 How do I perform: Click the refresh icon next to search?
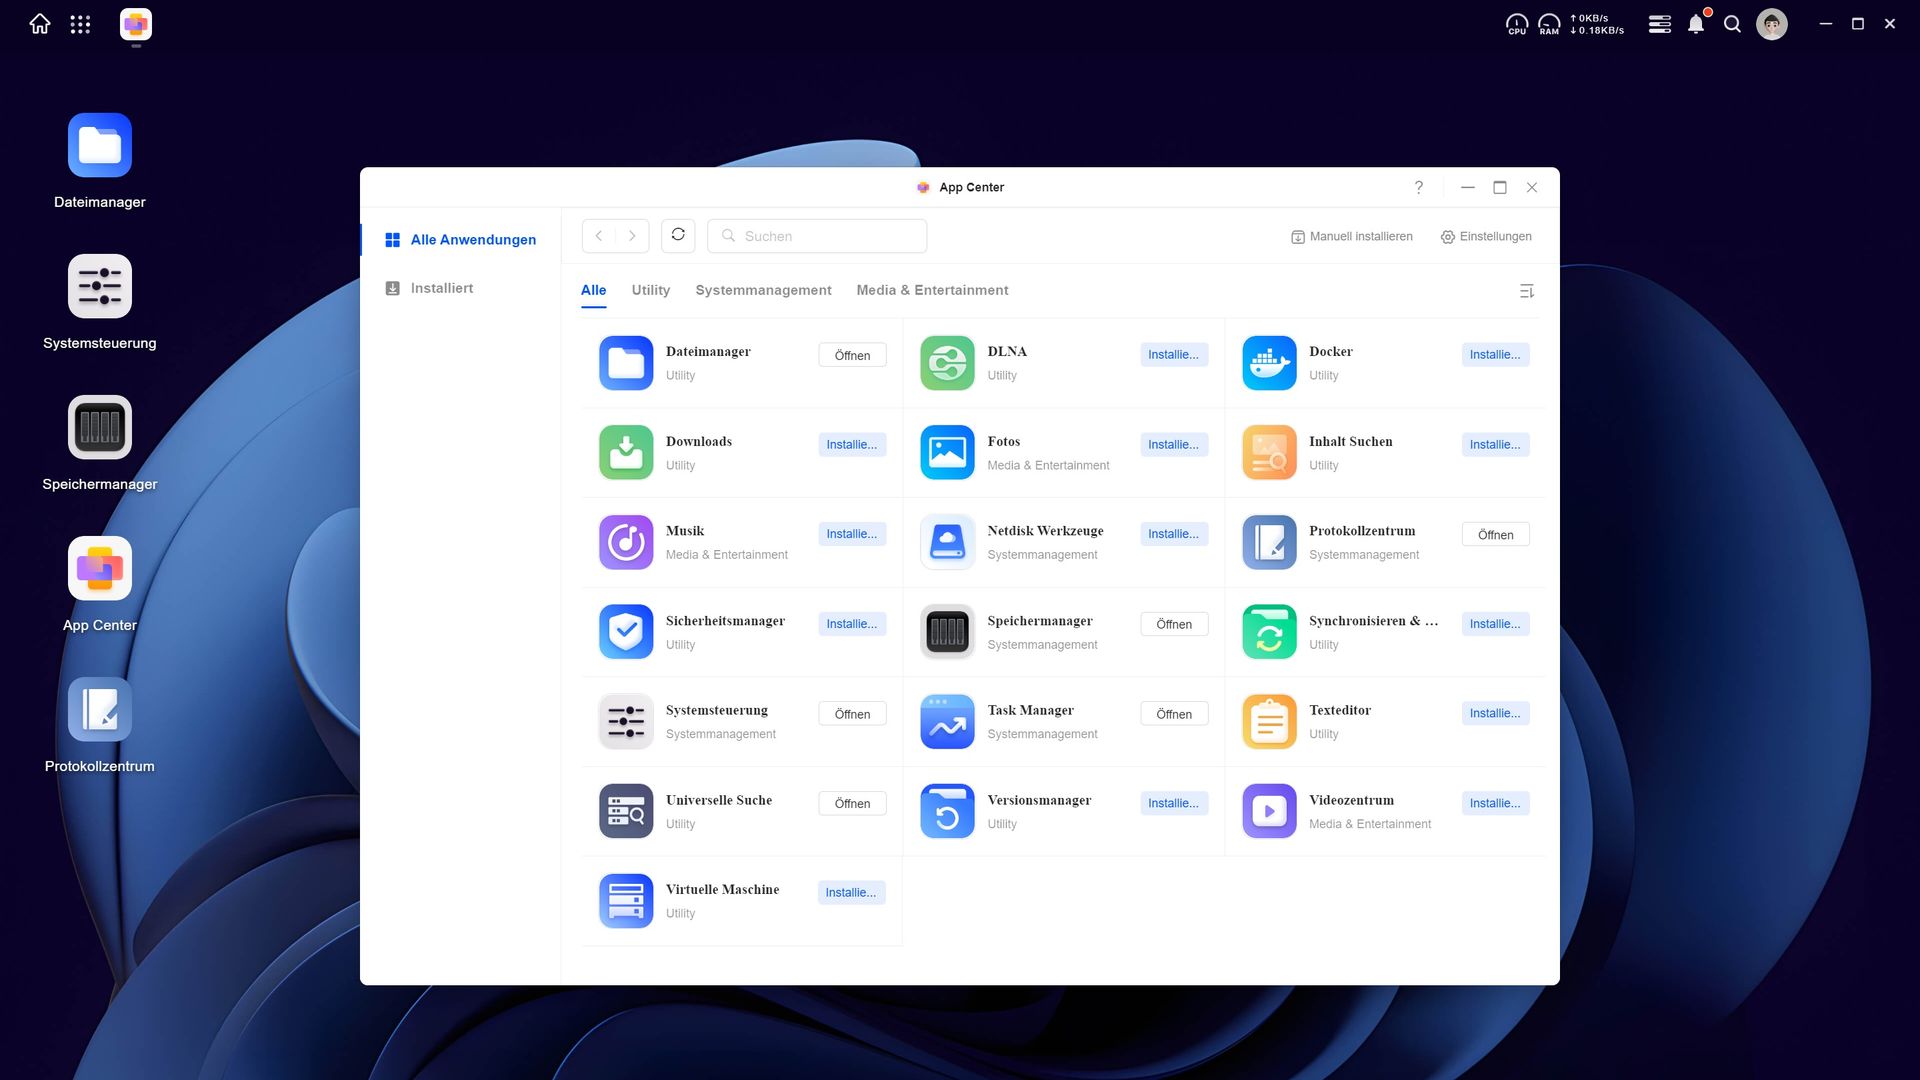(x=678, y=235)
